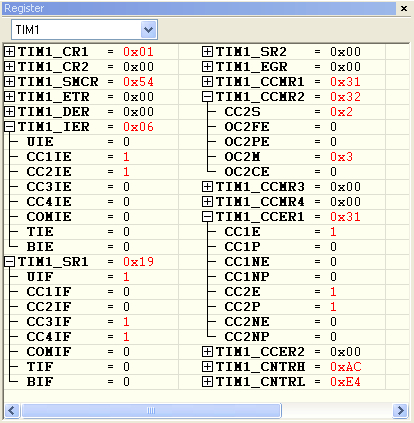The image size is (414, 423).
Task: Select the TIM1_CNTRH value 0xAC
Action: click(346, 367)
